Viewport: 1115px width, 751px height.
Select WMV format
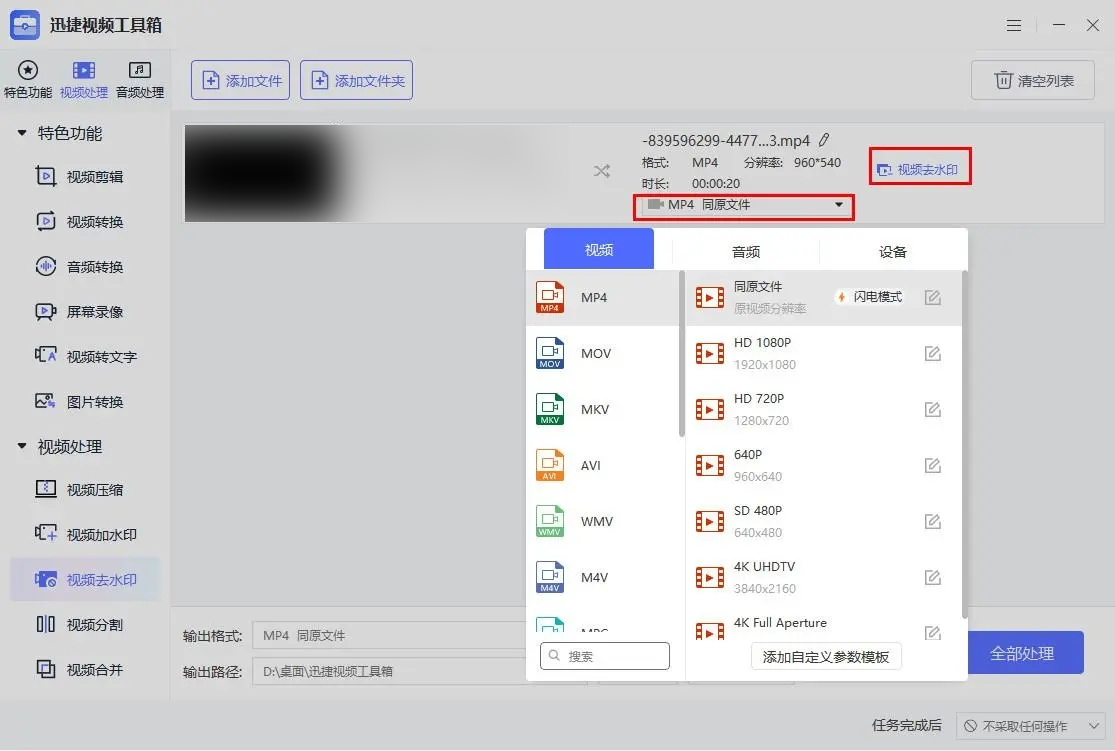click(x=602, y=521)
